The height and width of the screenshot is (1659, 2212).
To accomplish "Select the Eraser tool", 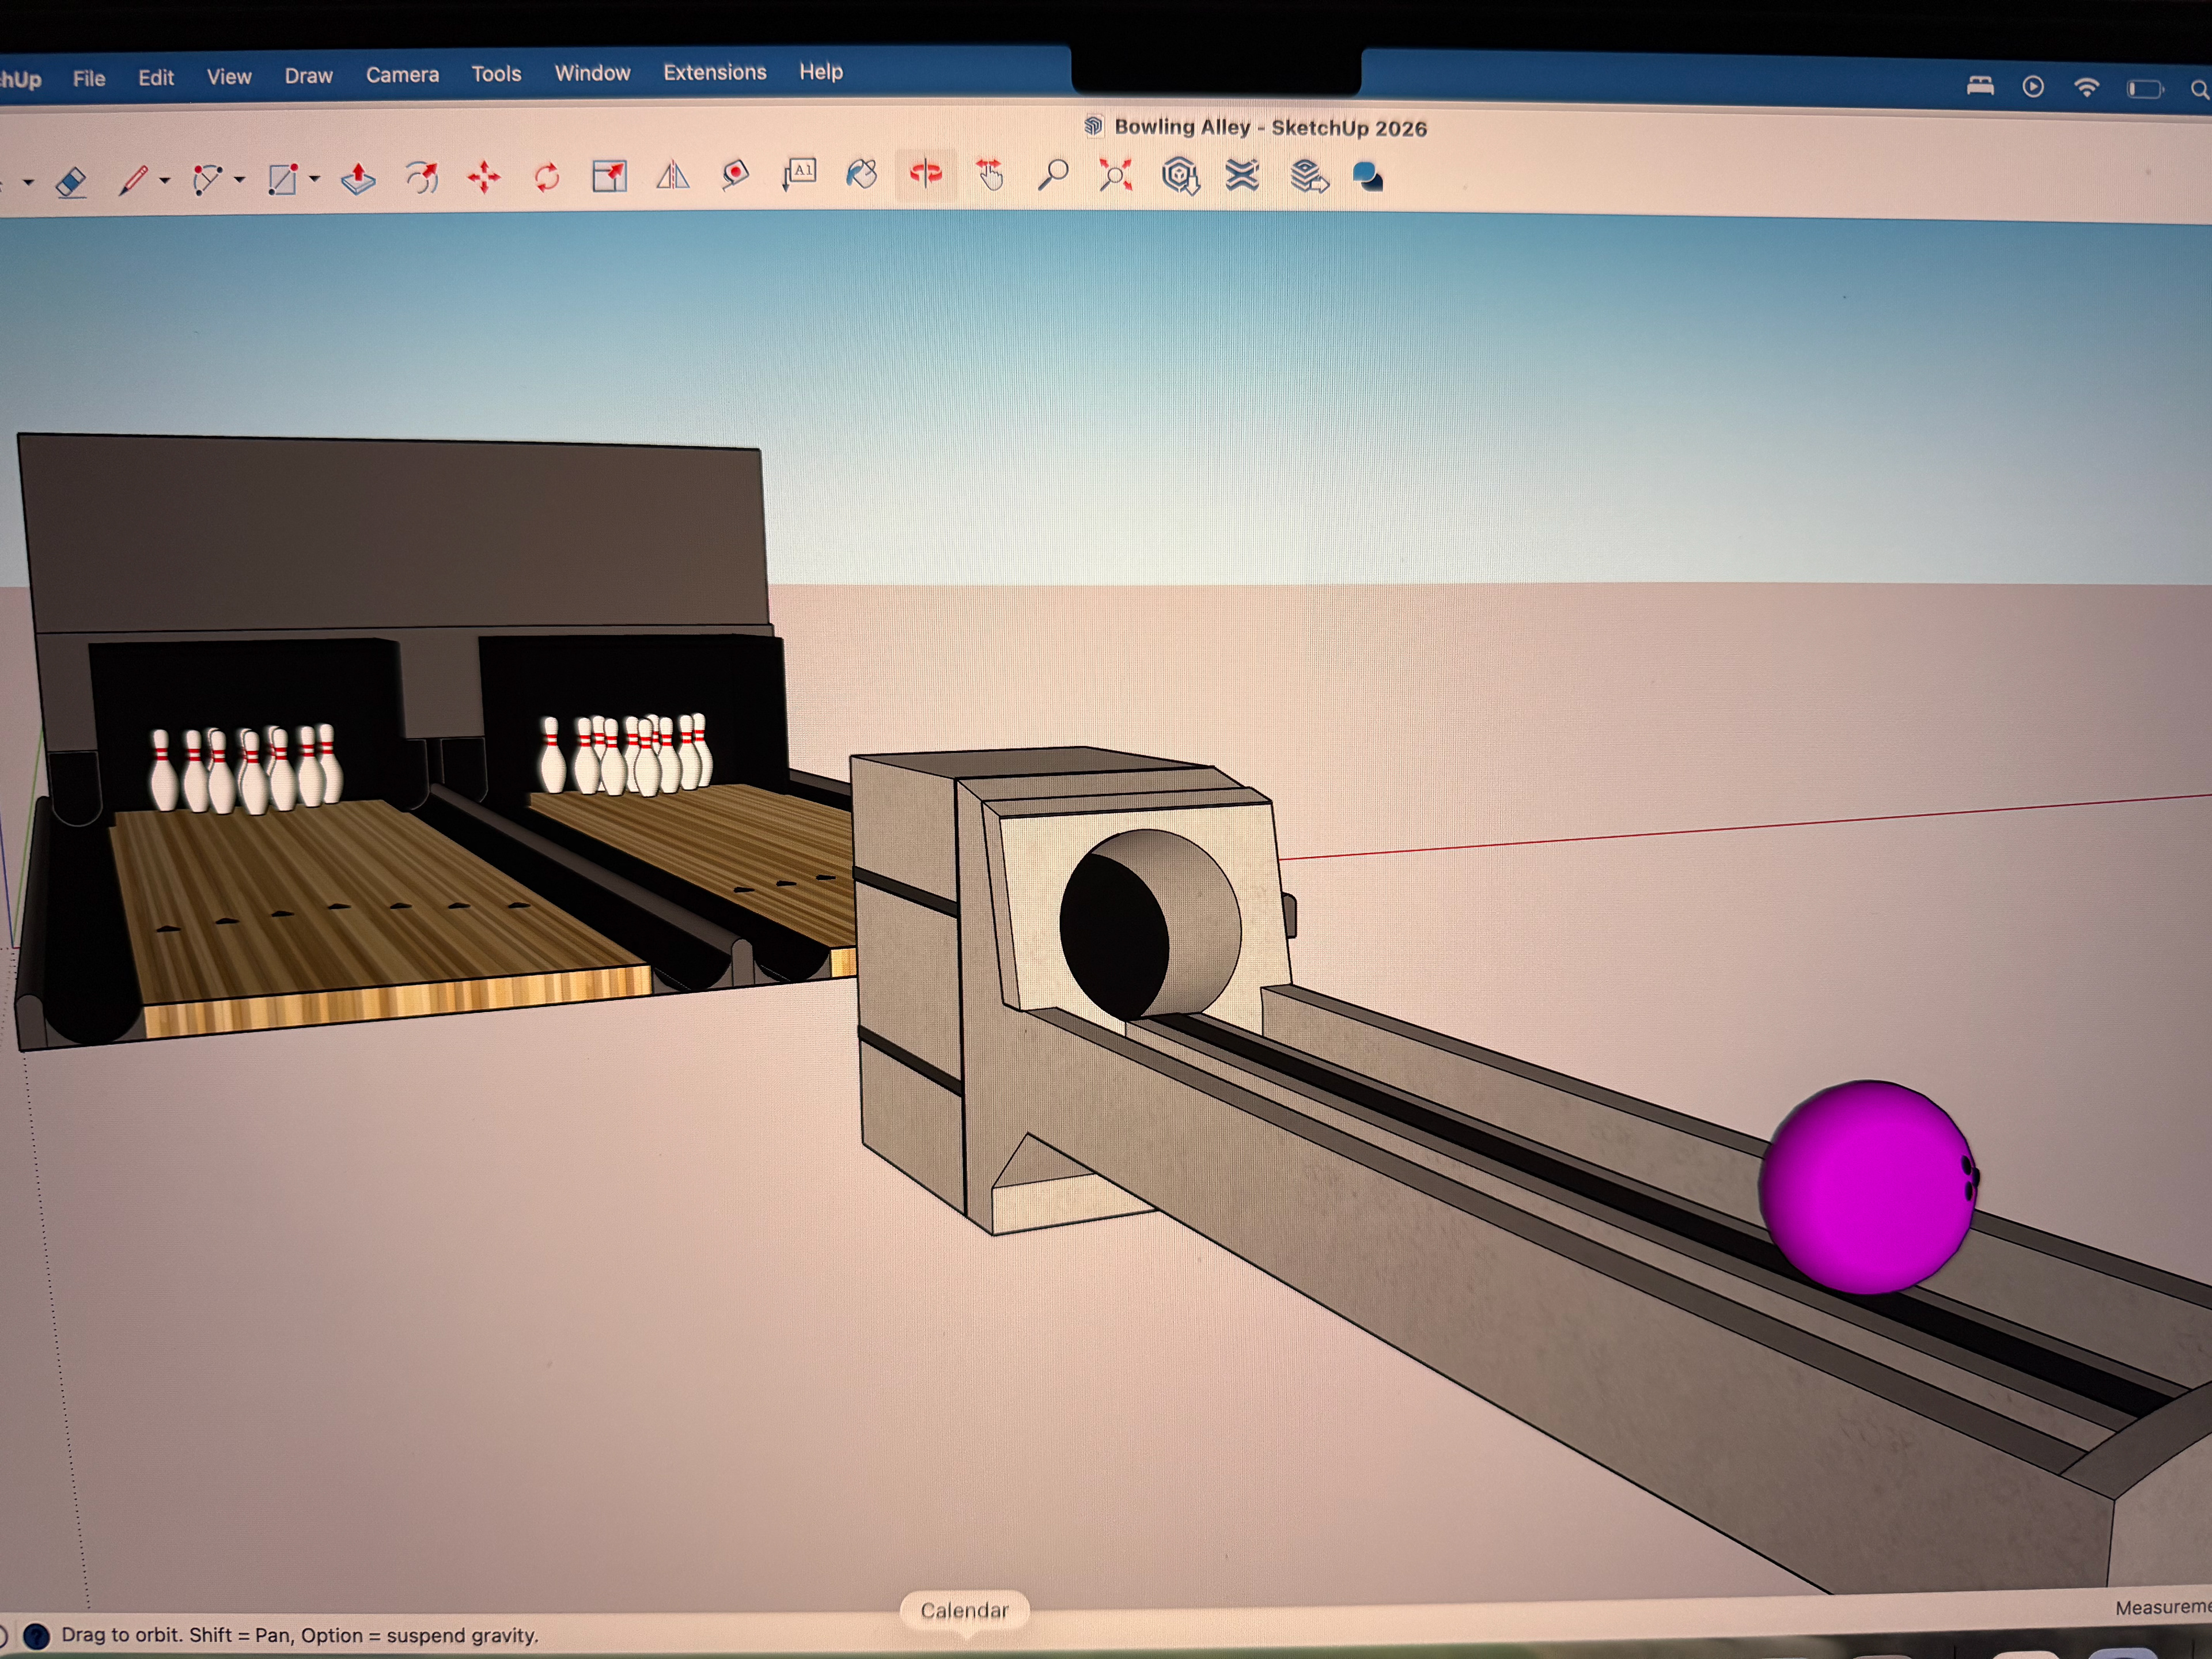I will 71,182.
